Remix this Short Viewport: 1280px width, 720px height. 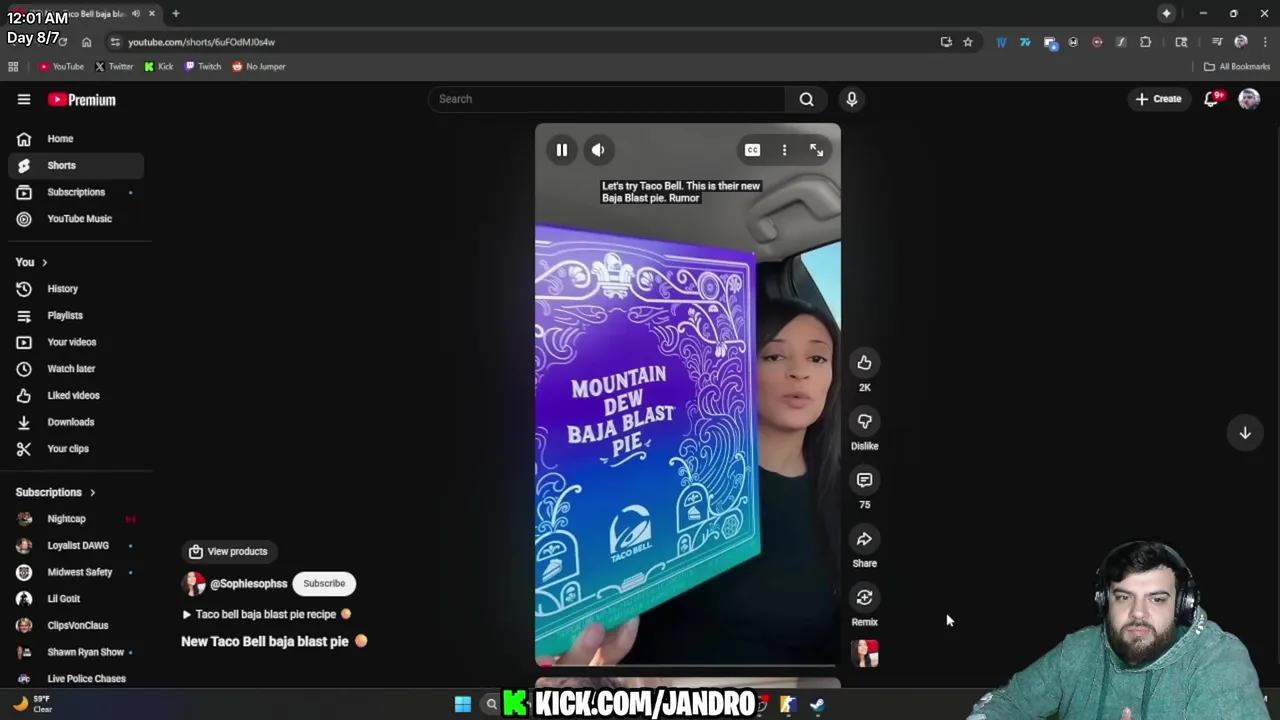864,597
